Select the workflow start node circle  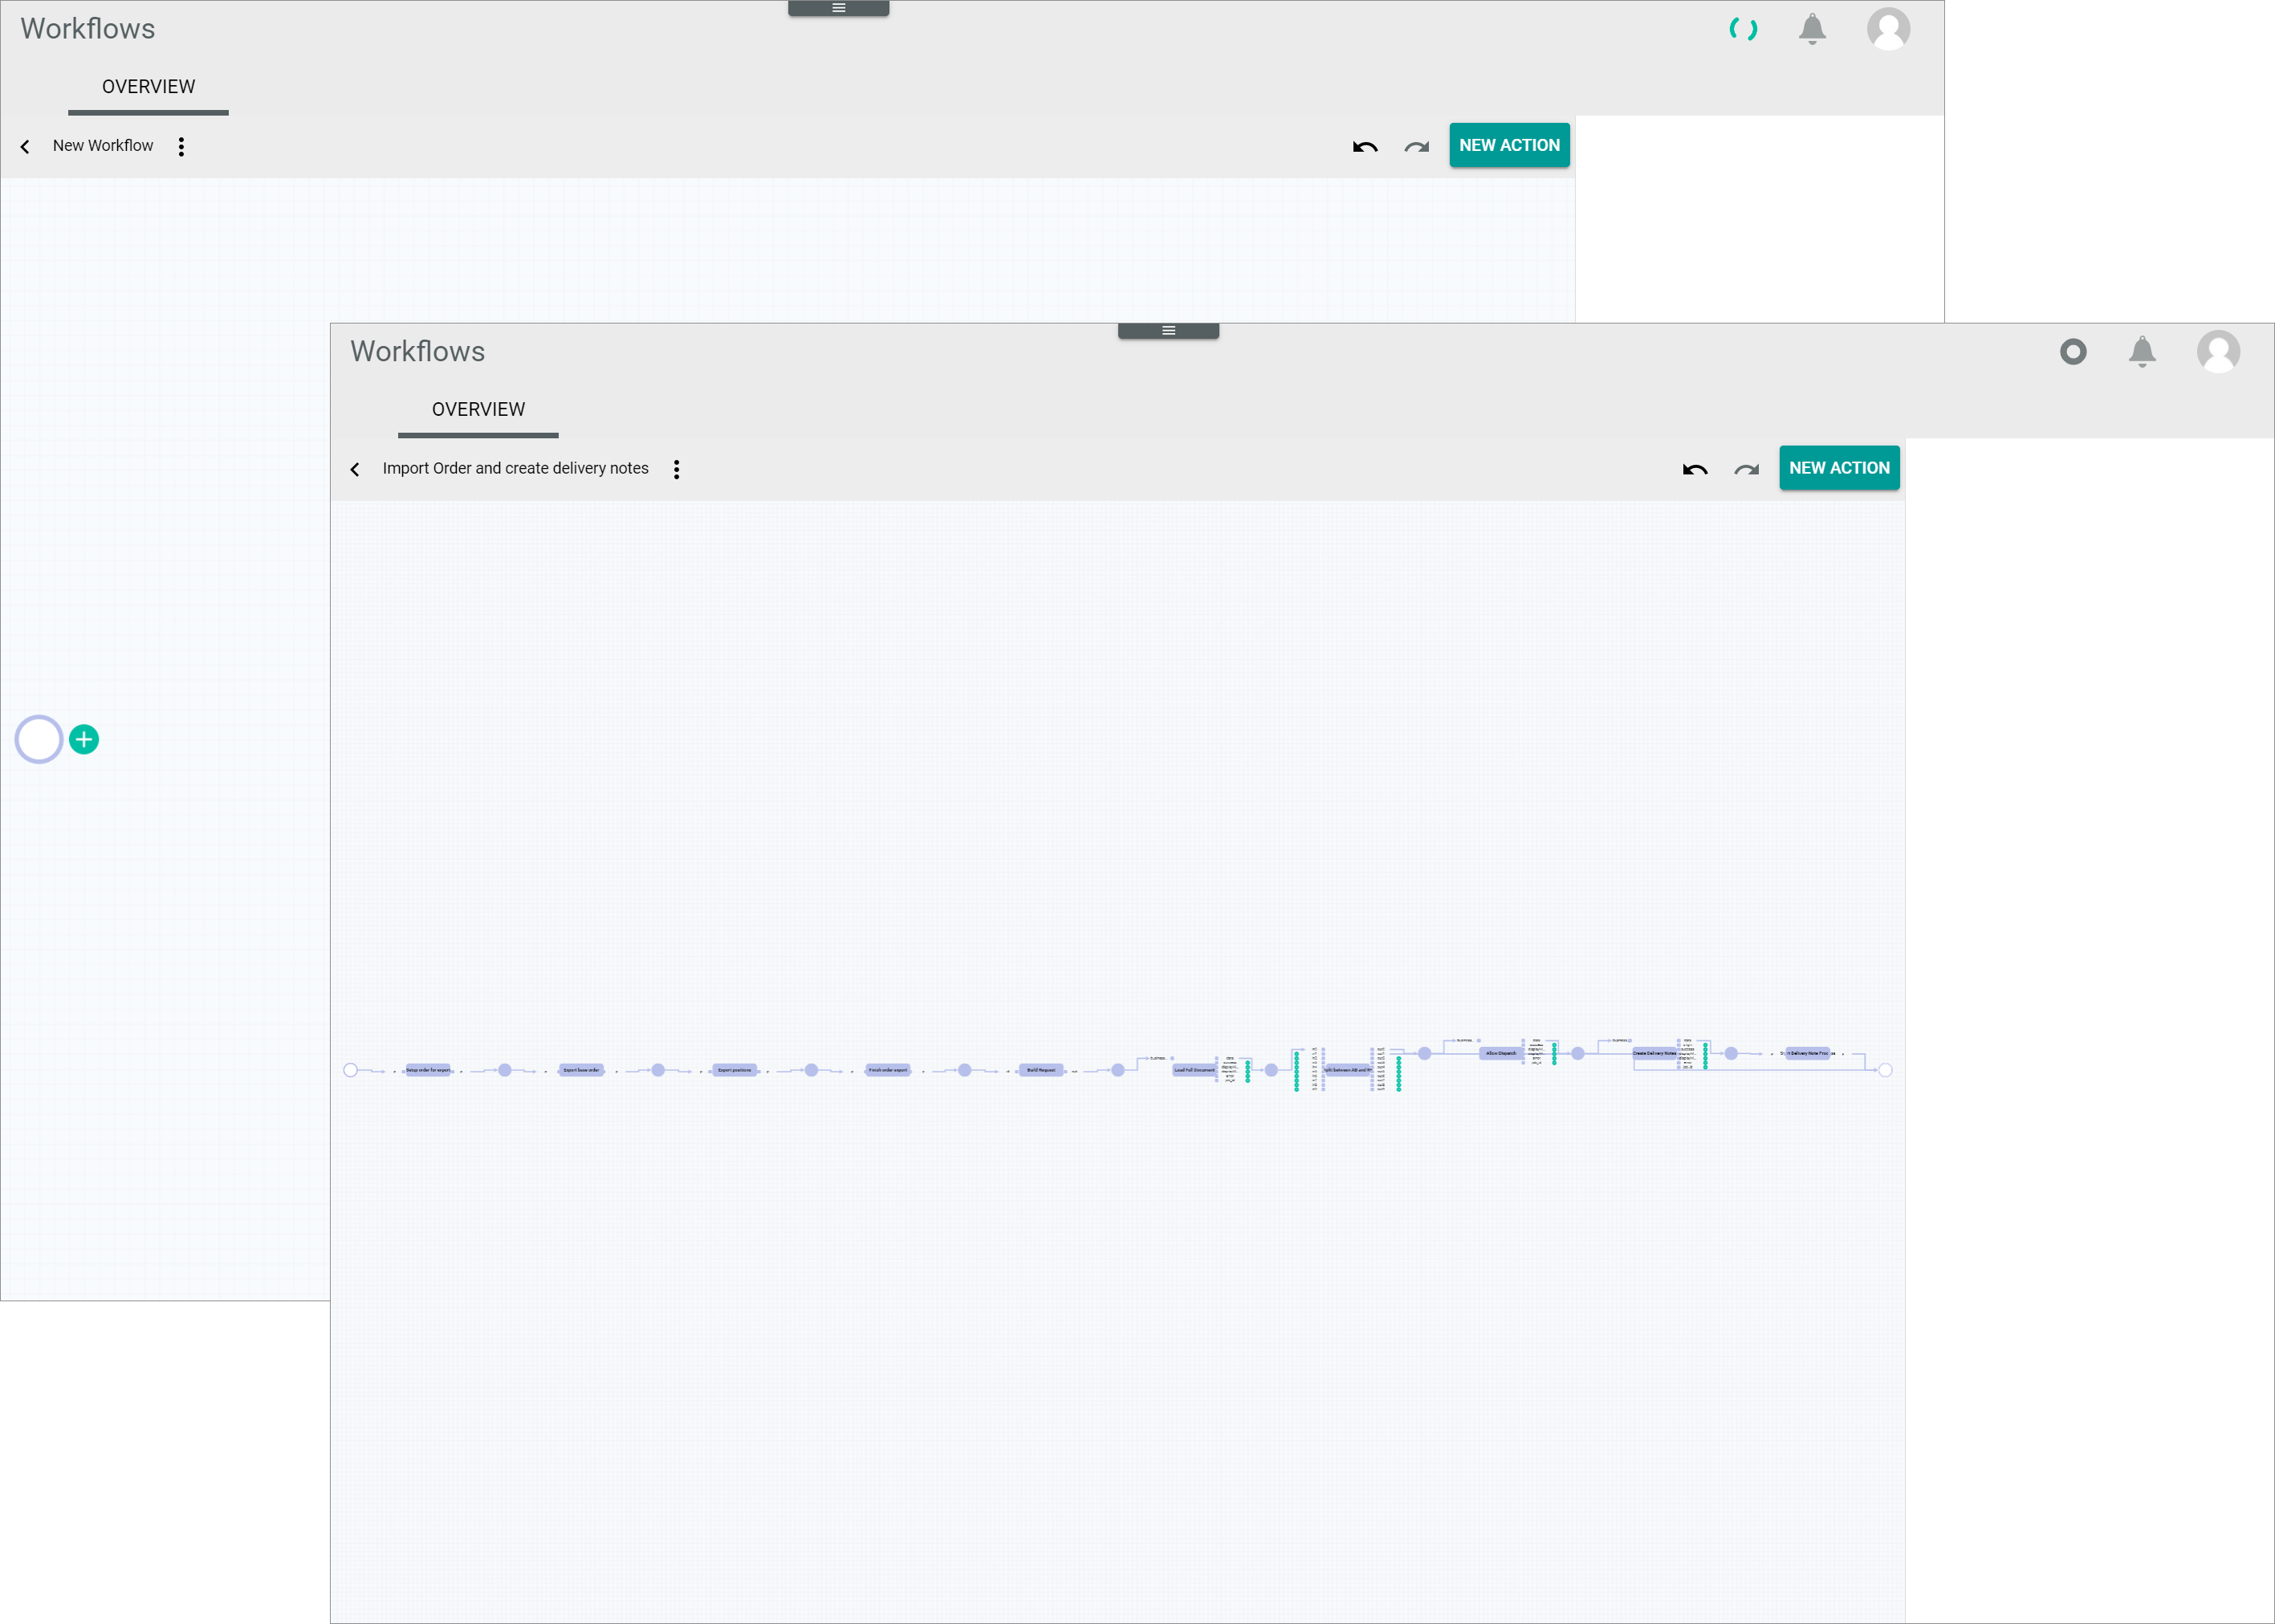[350, 1070]
